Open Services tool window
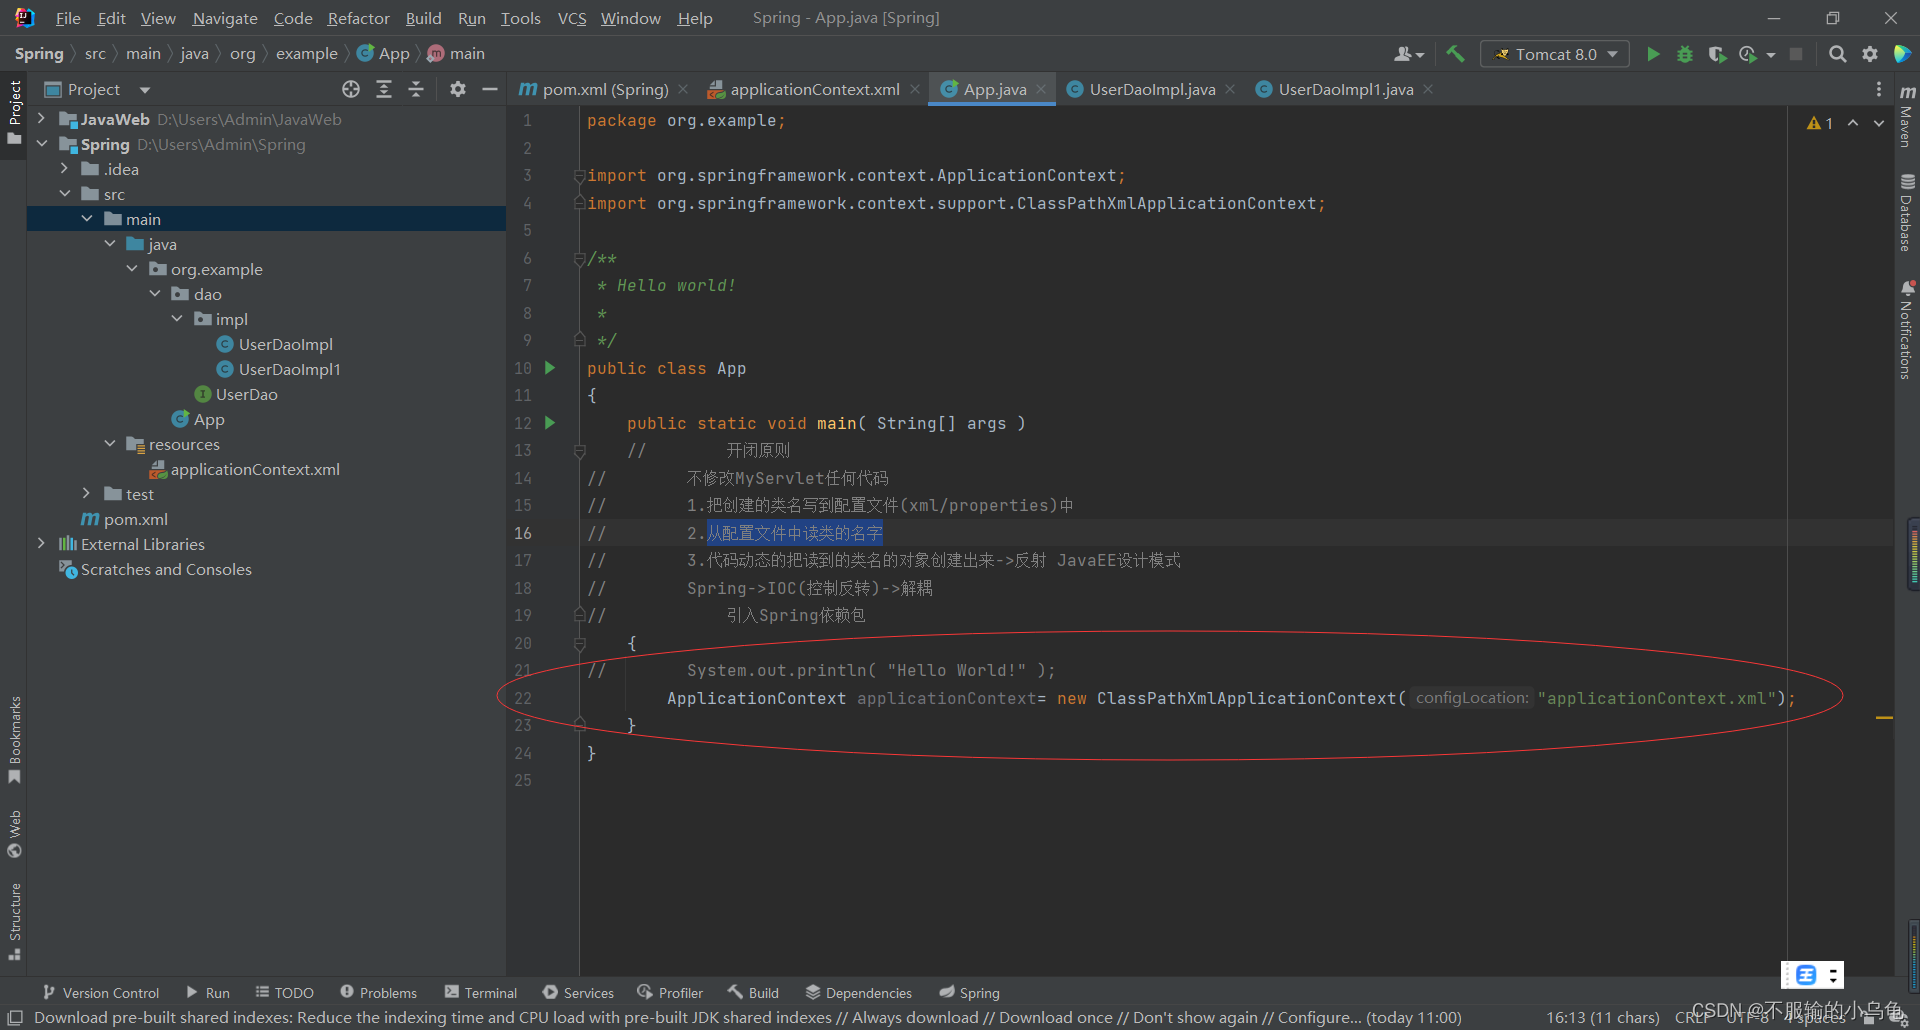 coord(578,993)
